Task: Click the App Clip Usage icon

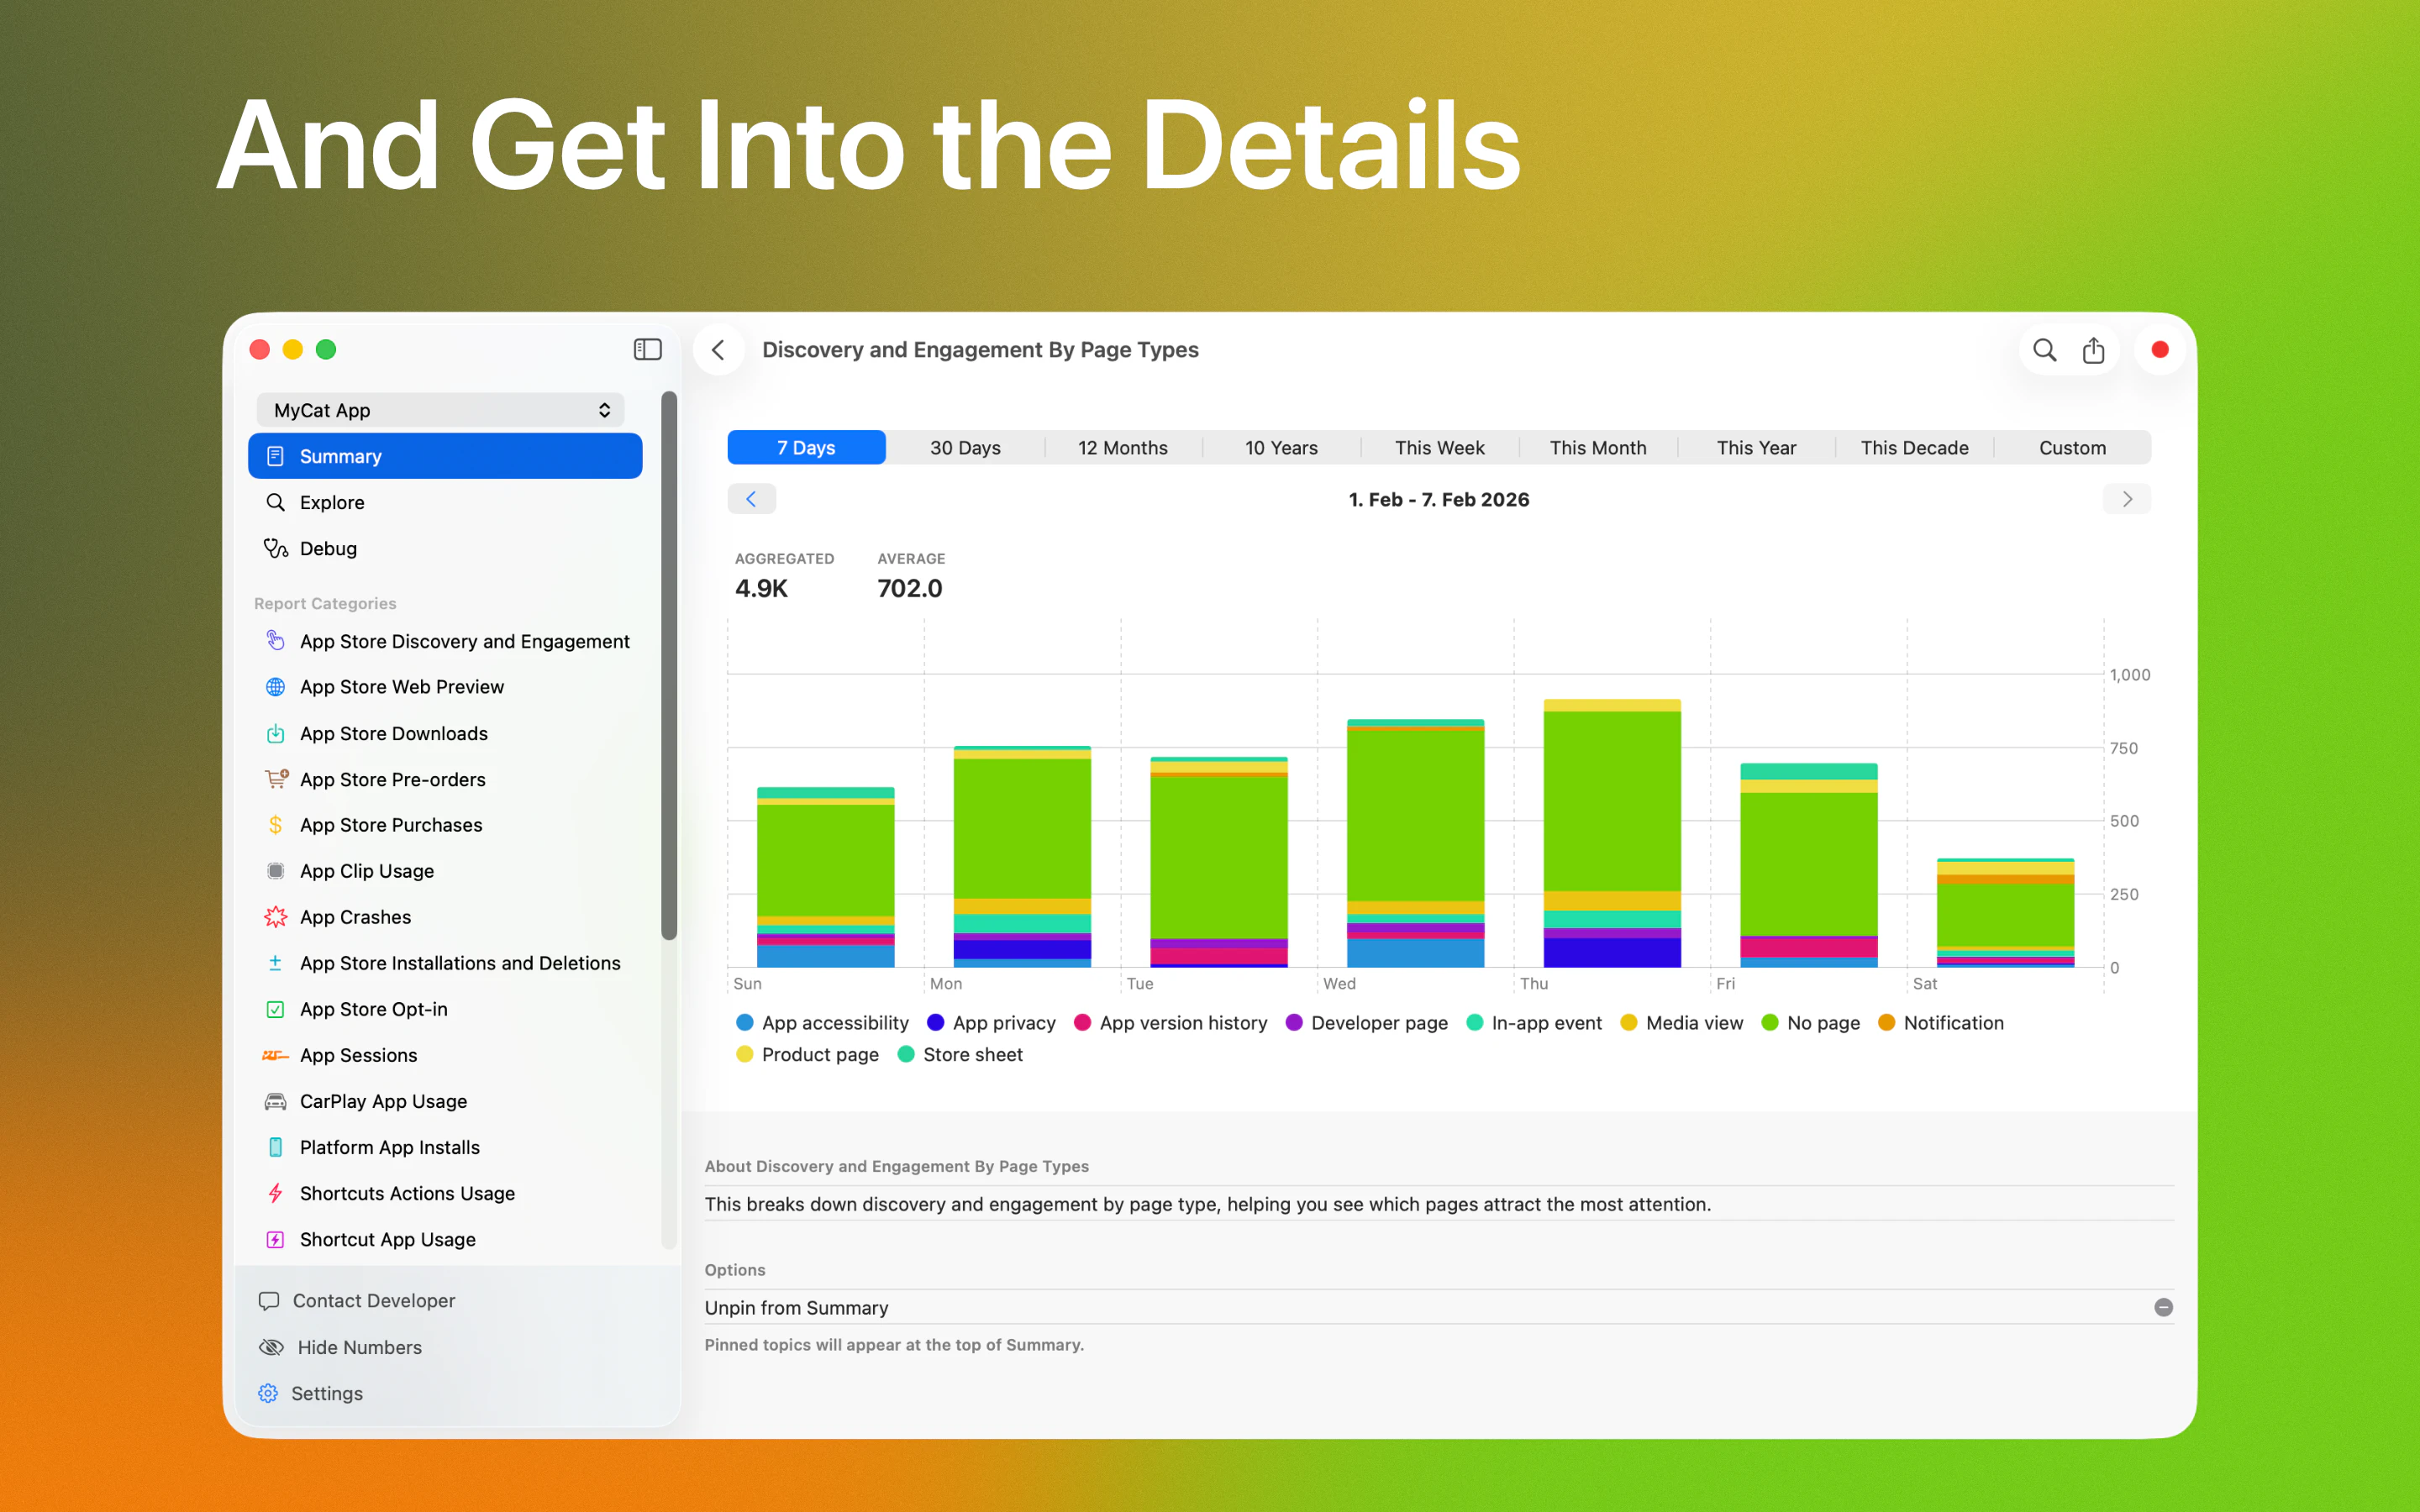Action: (x=275, y=871)
